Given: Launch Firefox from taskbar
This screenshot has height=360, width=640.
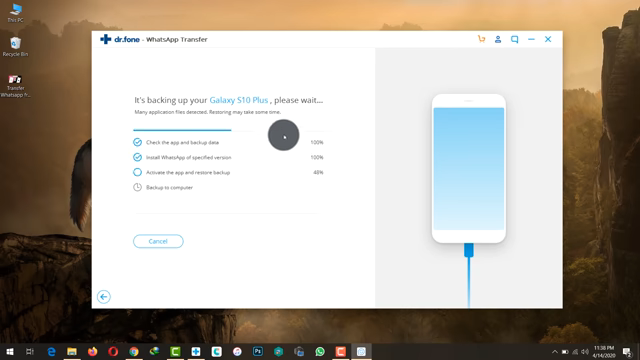Looking at the screenshot, I should (x=93, y=351).
